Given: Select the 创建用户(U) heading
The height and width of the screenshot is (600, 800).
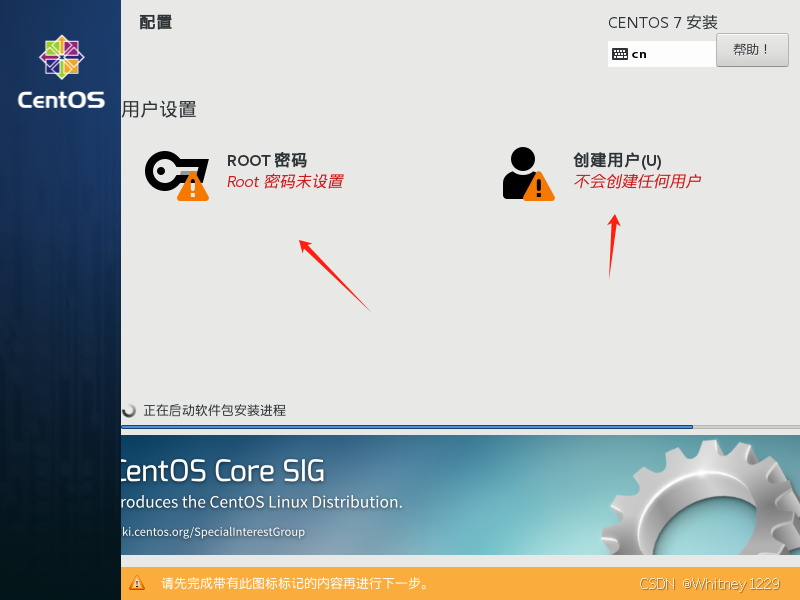Looking at the screenshot, I should [x=617, y=160].
